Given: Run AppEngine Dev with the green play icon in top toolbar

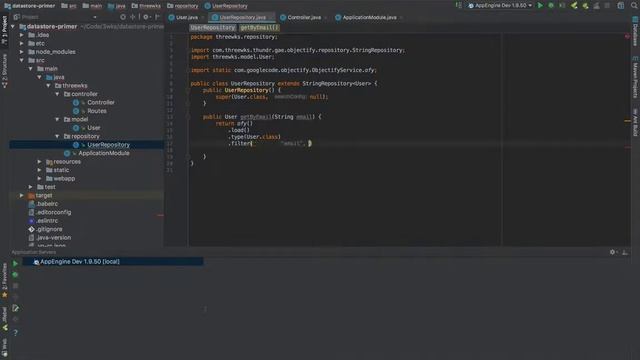Looking at the screenshot, I should [540, 6].
